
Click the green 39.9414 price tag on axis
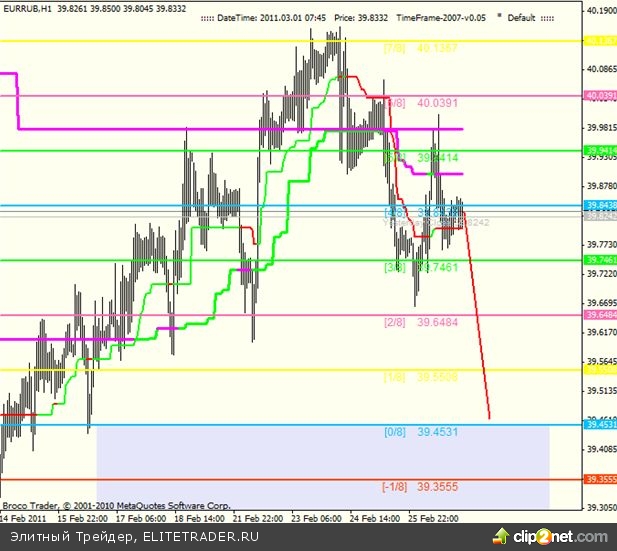601,150
